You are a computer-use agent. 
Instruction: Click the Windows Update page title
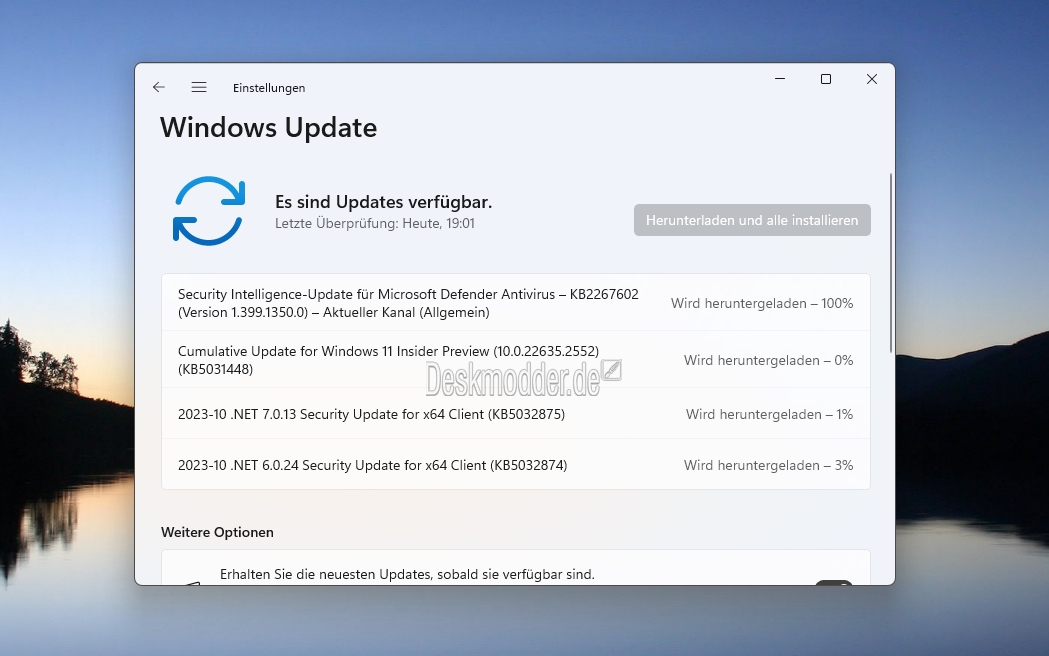pyautogui.click(x=268, y=127)
